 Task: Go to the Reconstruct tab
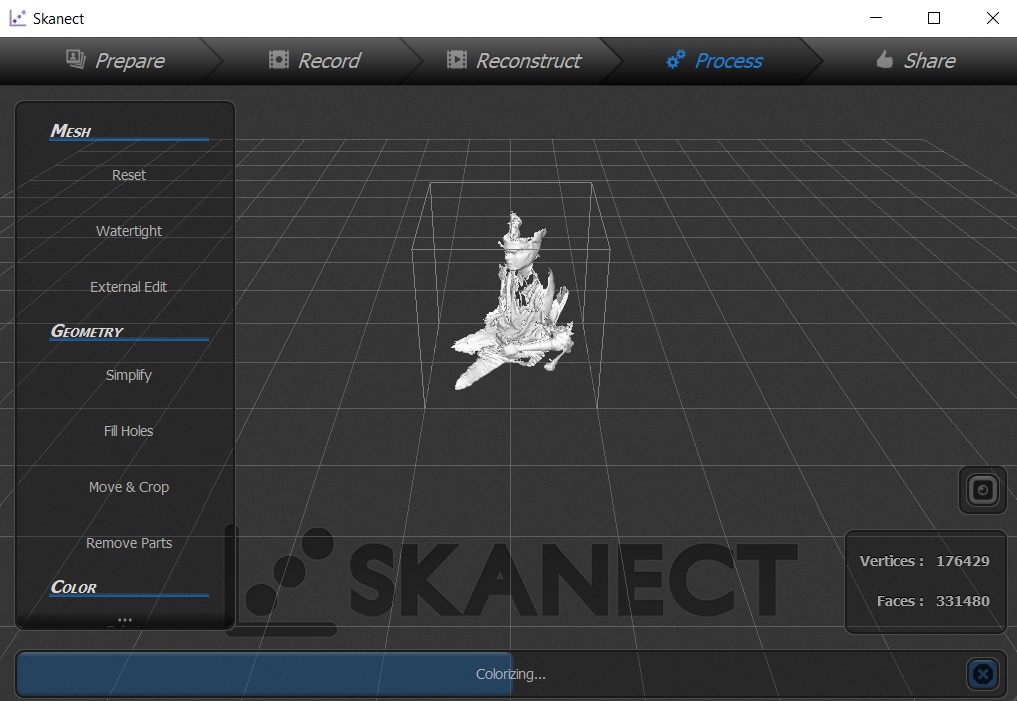(514, 60)
